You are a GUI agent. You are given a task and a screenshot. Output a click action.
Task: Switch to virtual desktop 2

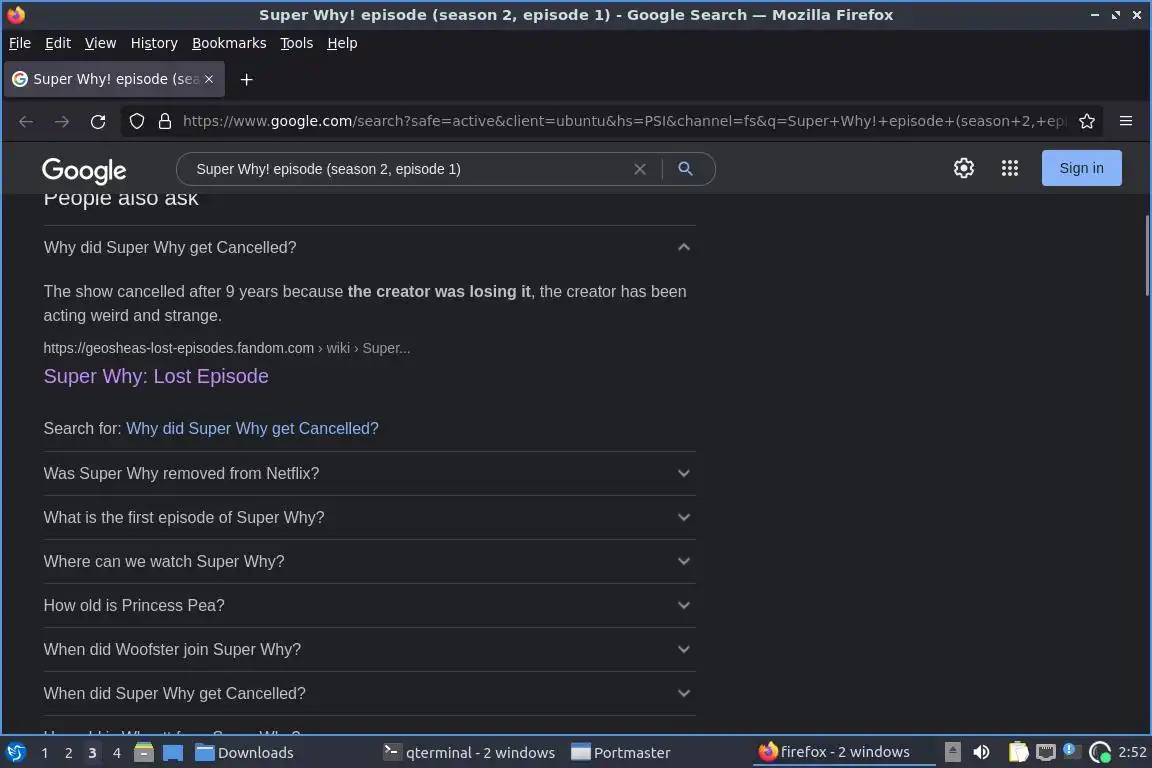pos(68,753)
